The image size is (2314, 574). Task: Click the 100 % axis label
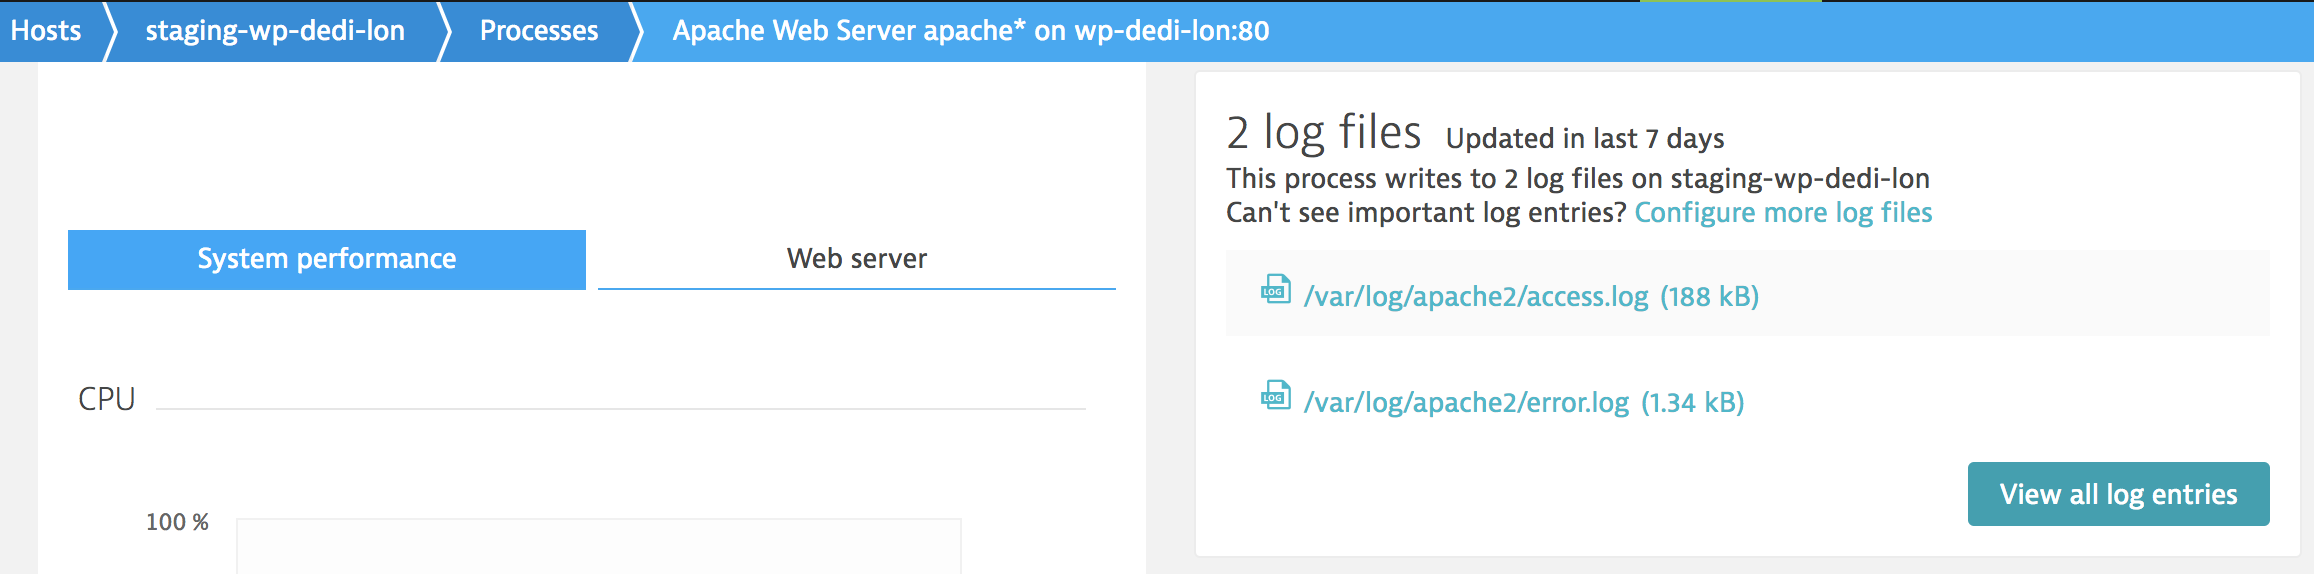(x=177, y=522)
